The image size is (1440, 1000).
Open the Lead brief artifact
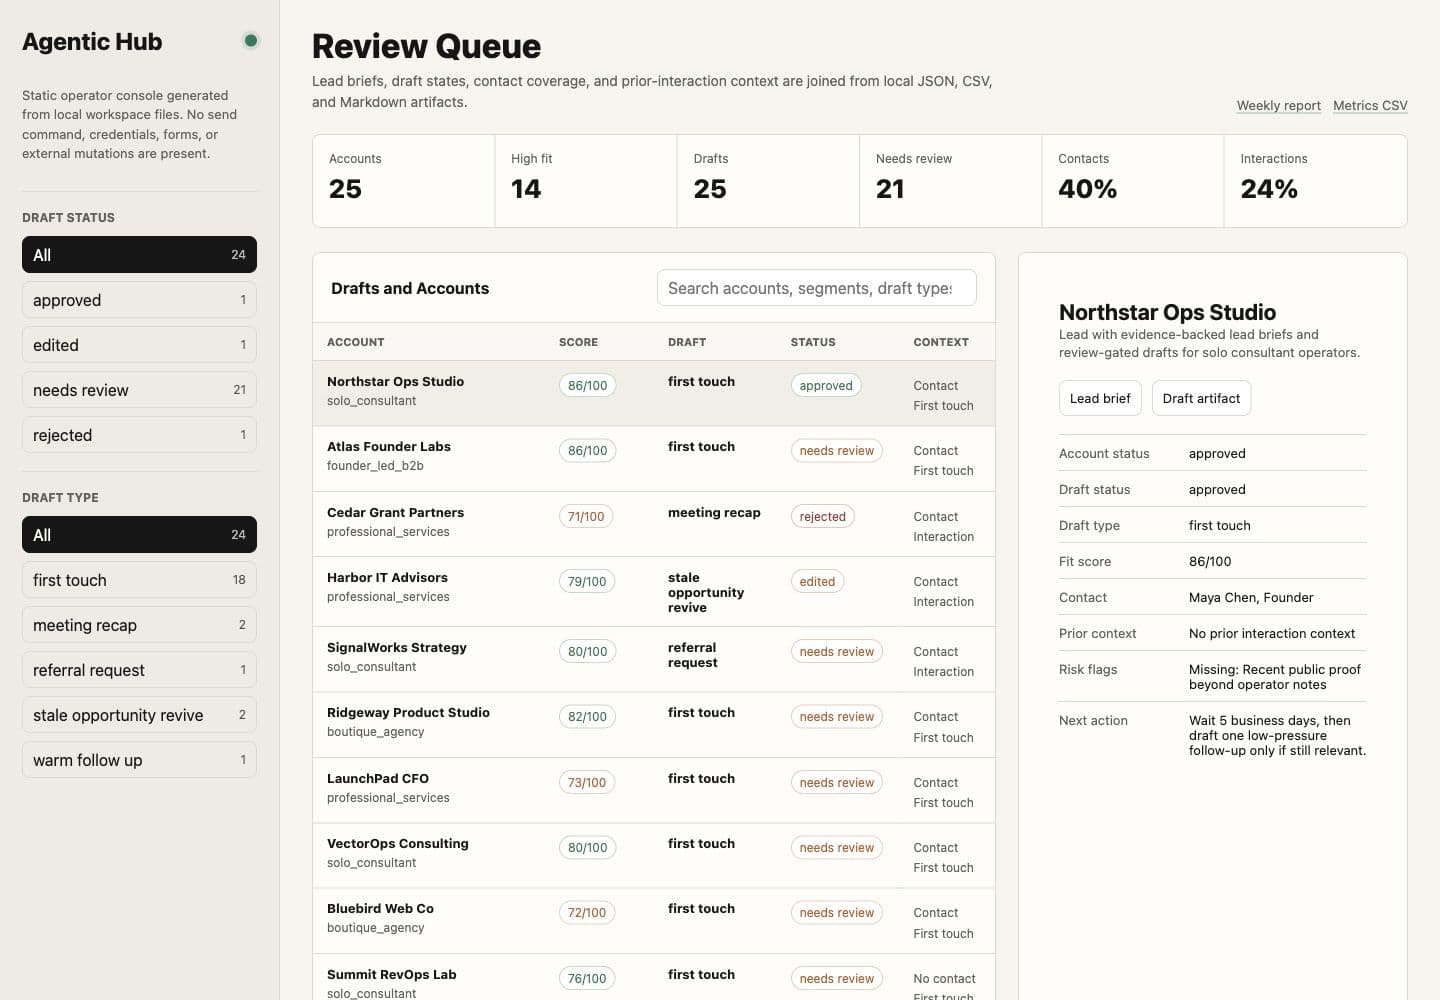(x=1100, y=398)
